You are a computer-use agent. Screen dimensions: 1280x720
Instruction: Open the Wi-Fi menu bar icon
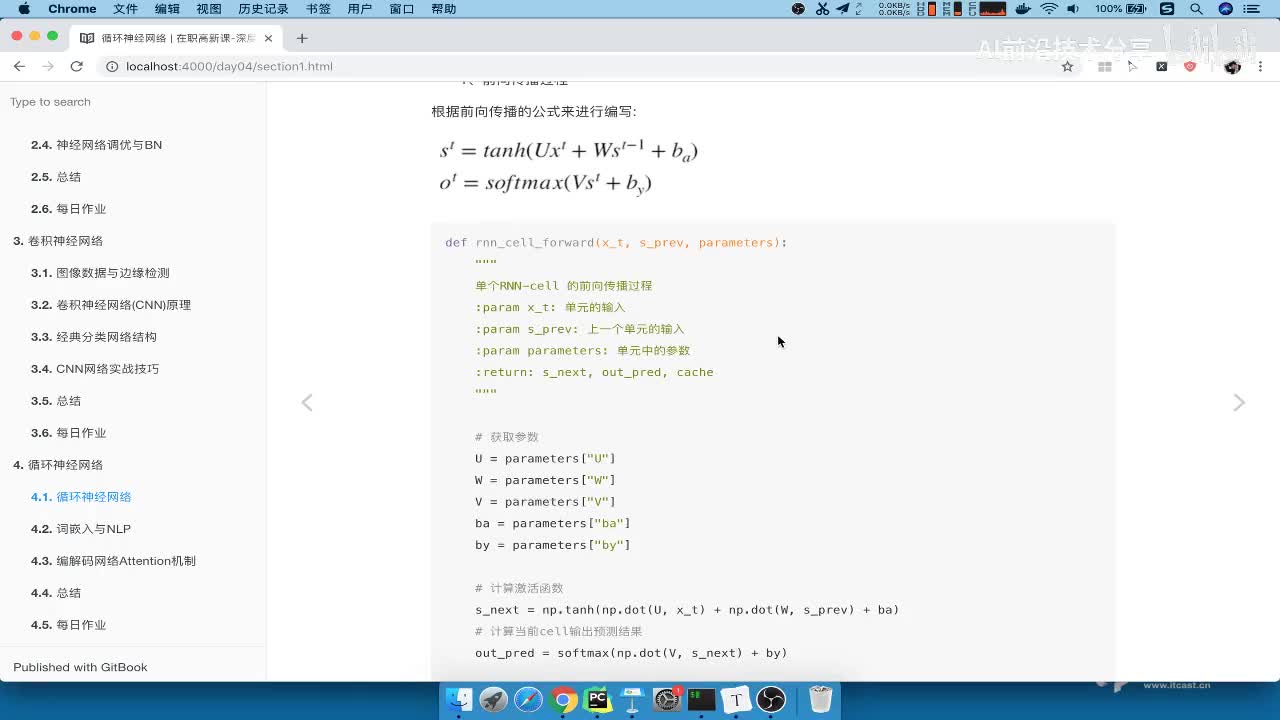(1049, 9)
